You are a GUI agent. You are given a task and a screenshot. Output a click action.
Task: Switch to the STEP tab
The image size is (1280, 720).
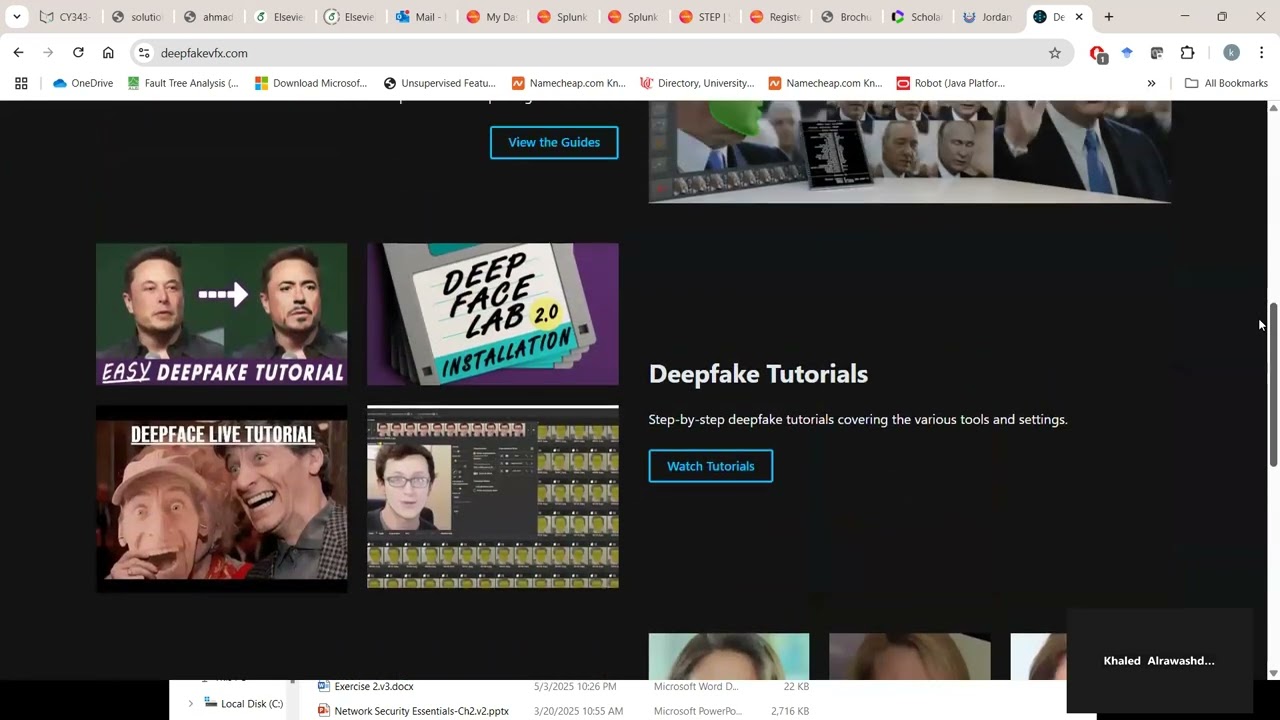[704, 17]
